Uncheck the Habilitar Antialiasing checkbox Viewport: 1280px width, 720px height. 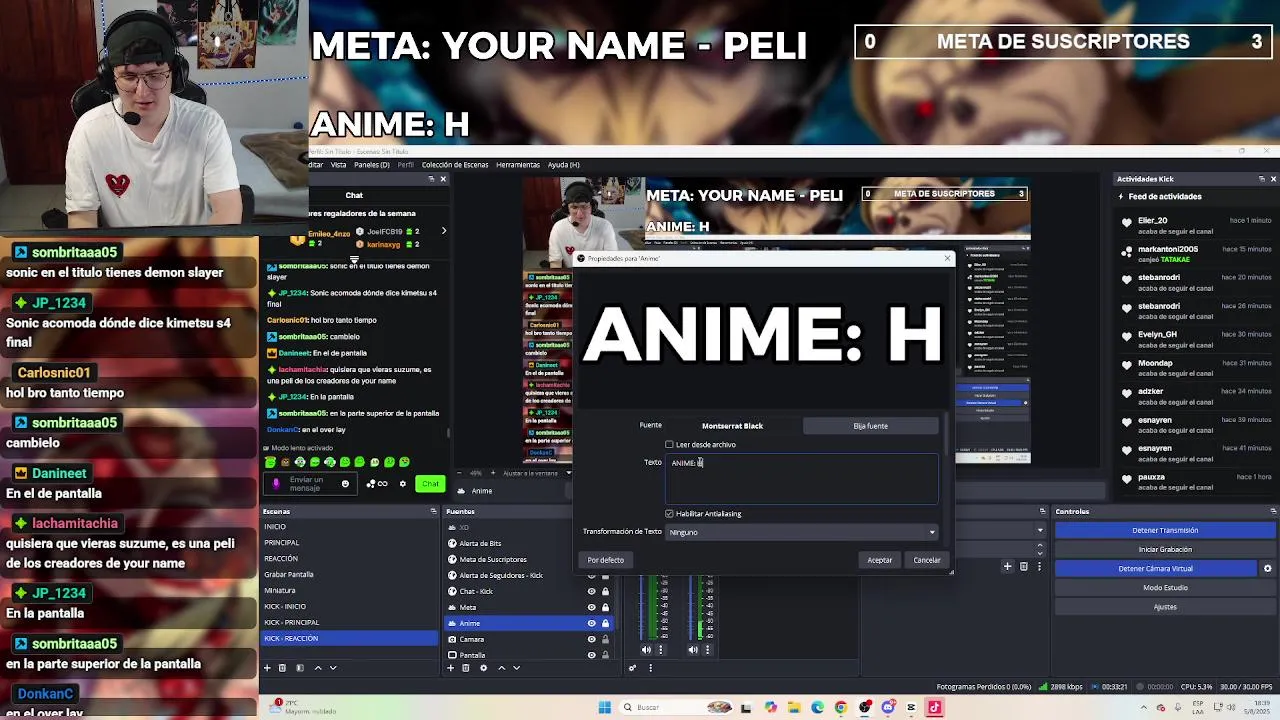[x=669, y=513]
